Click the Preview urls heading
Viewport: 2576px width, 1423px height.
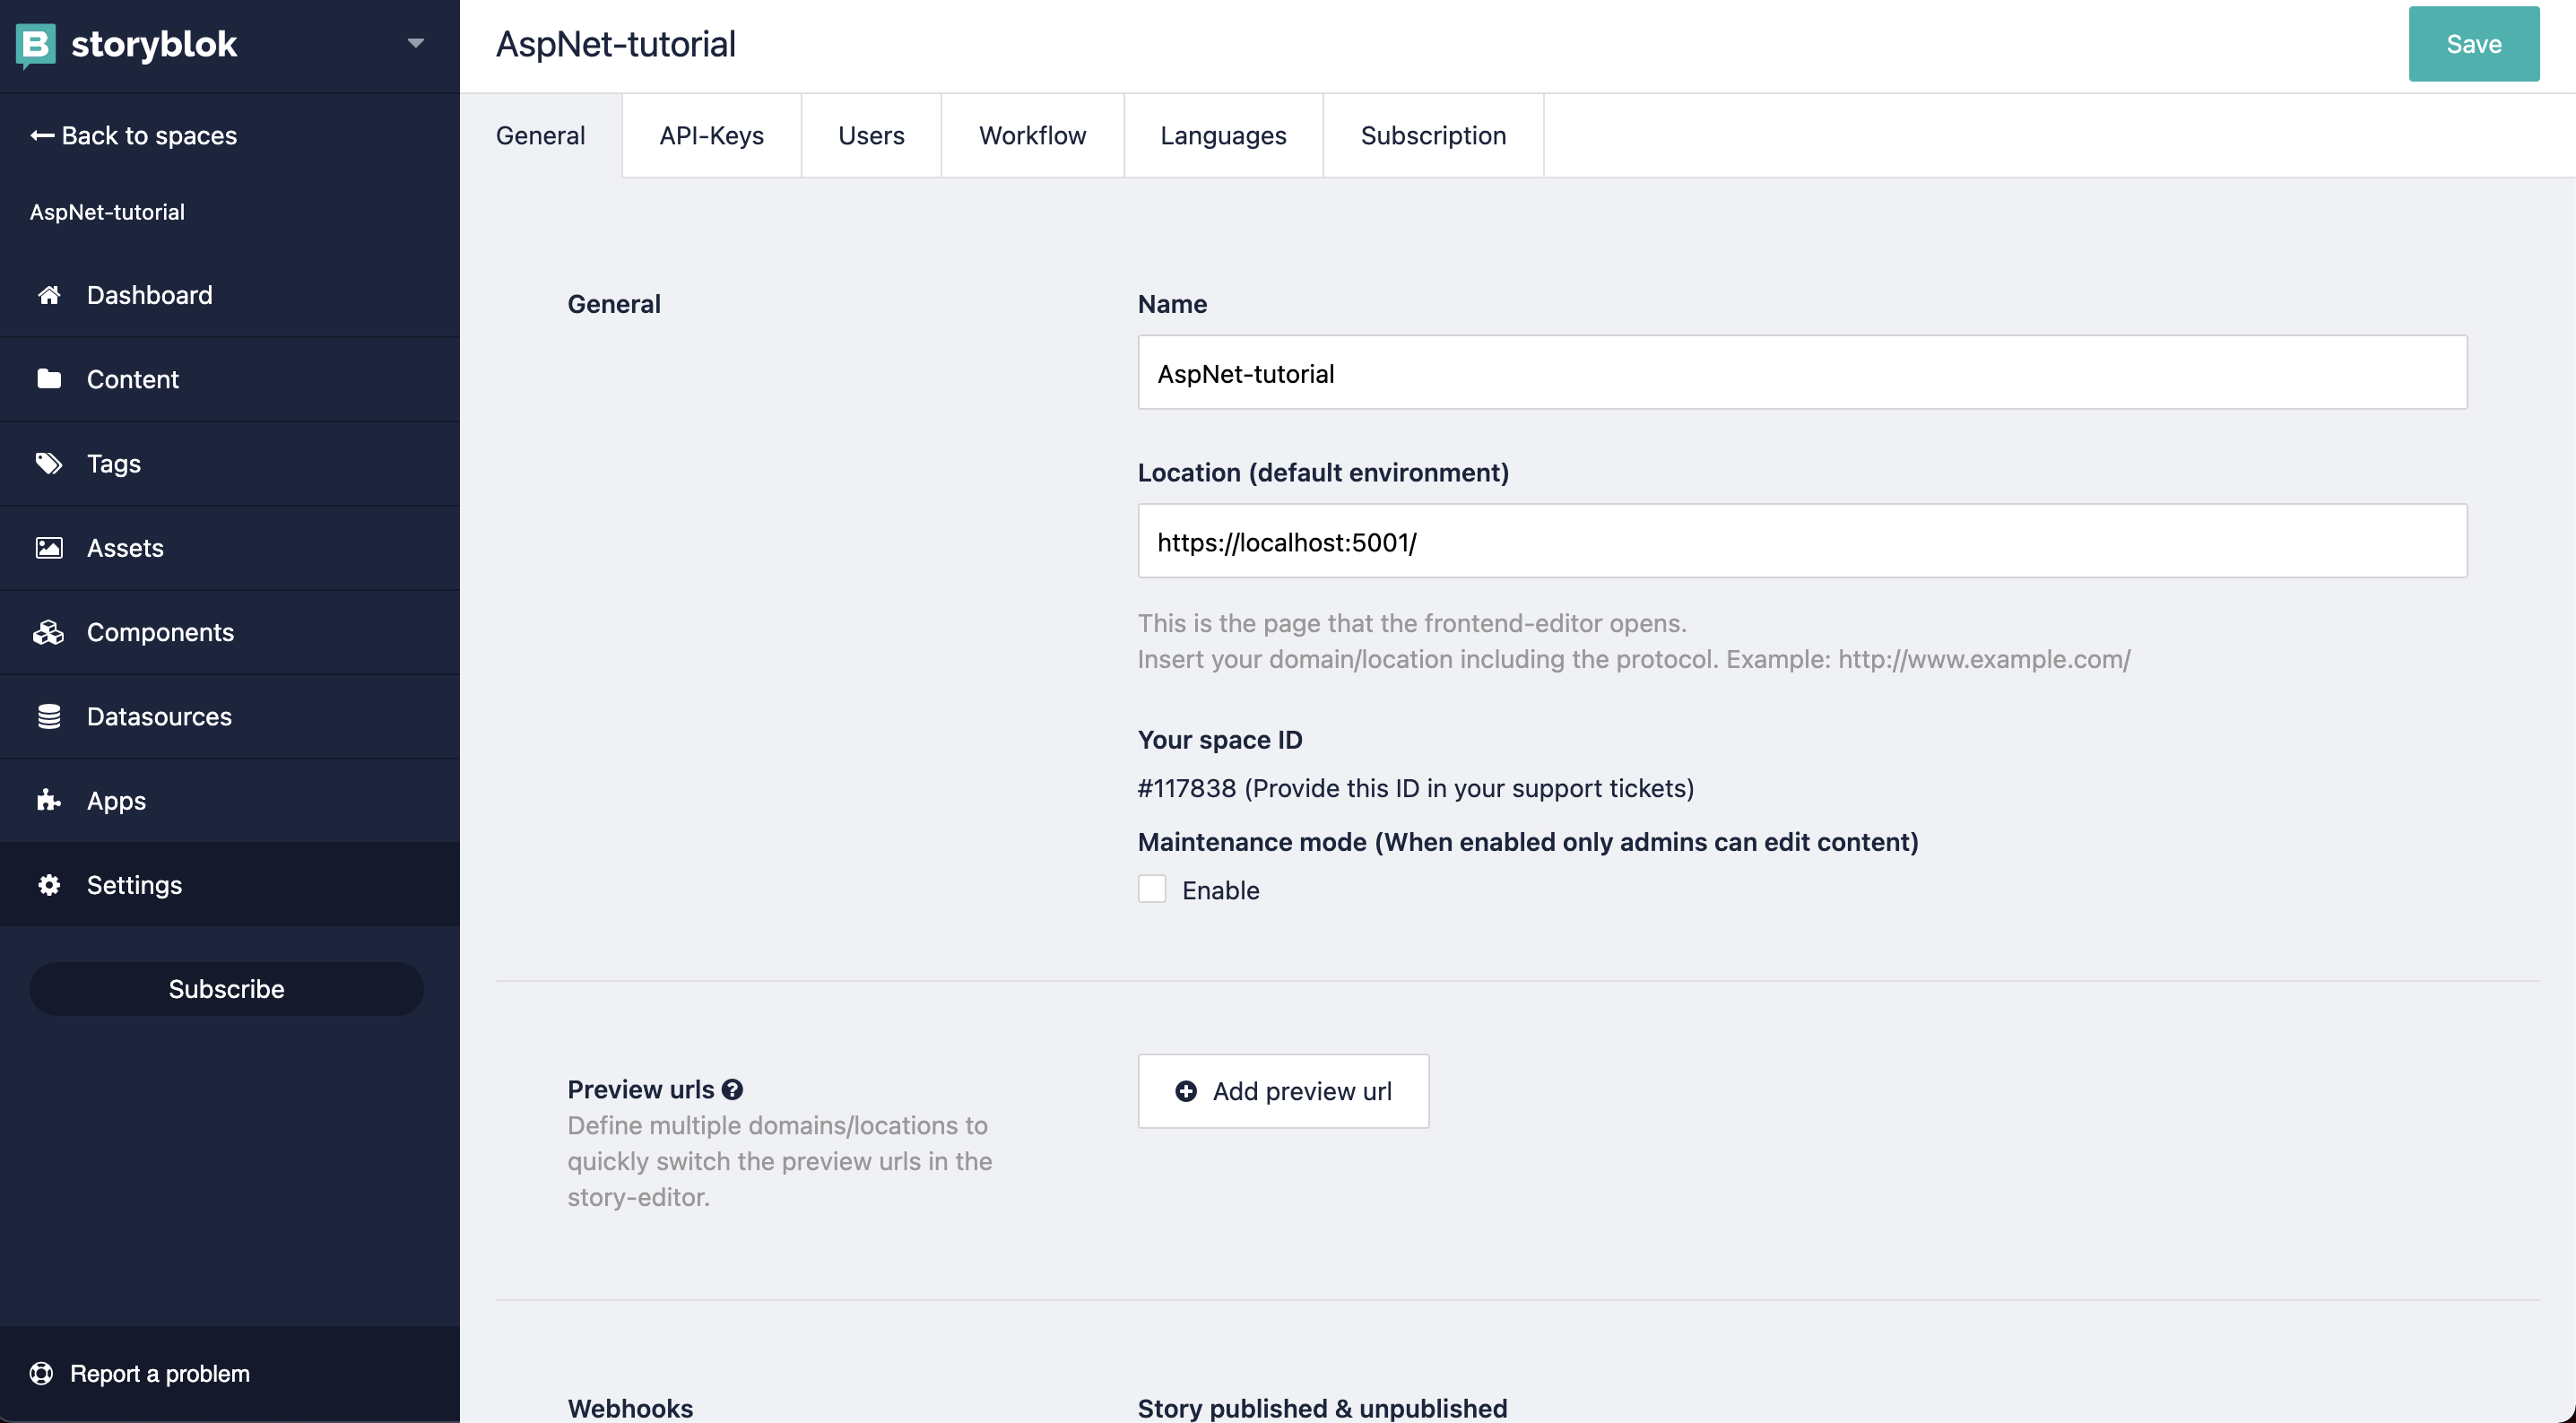(x=641, y=1089)
